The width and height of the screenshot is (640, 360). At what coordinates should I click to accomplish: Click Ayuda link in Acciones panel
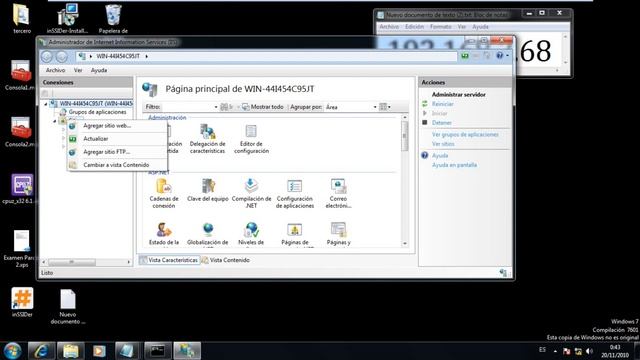(x=440, y=156)
